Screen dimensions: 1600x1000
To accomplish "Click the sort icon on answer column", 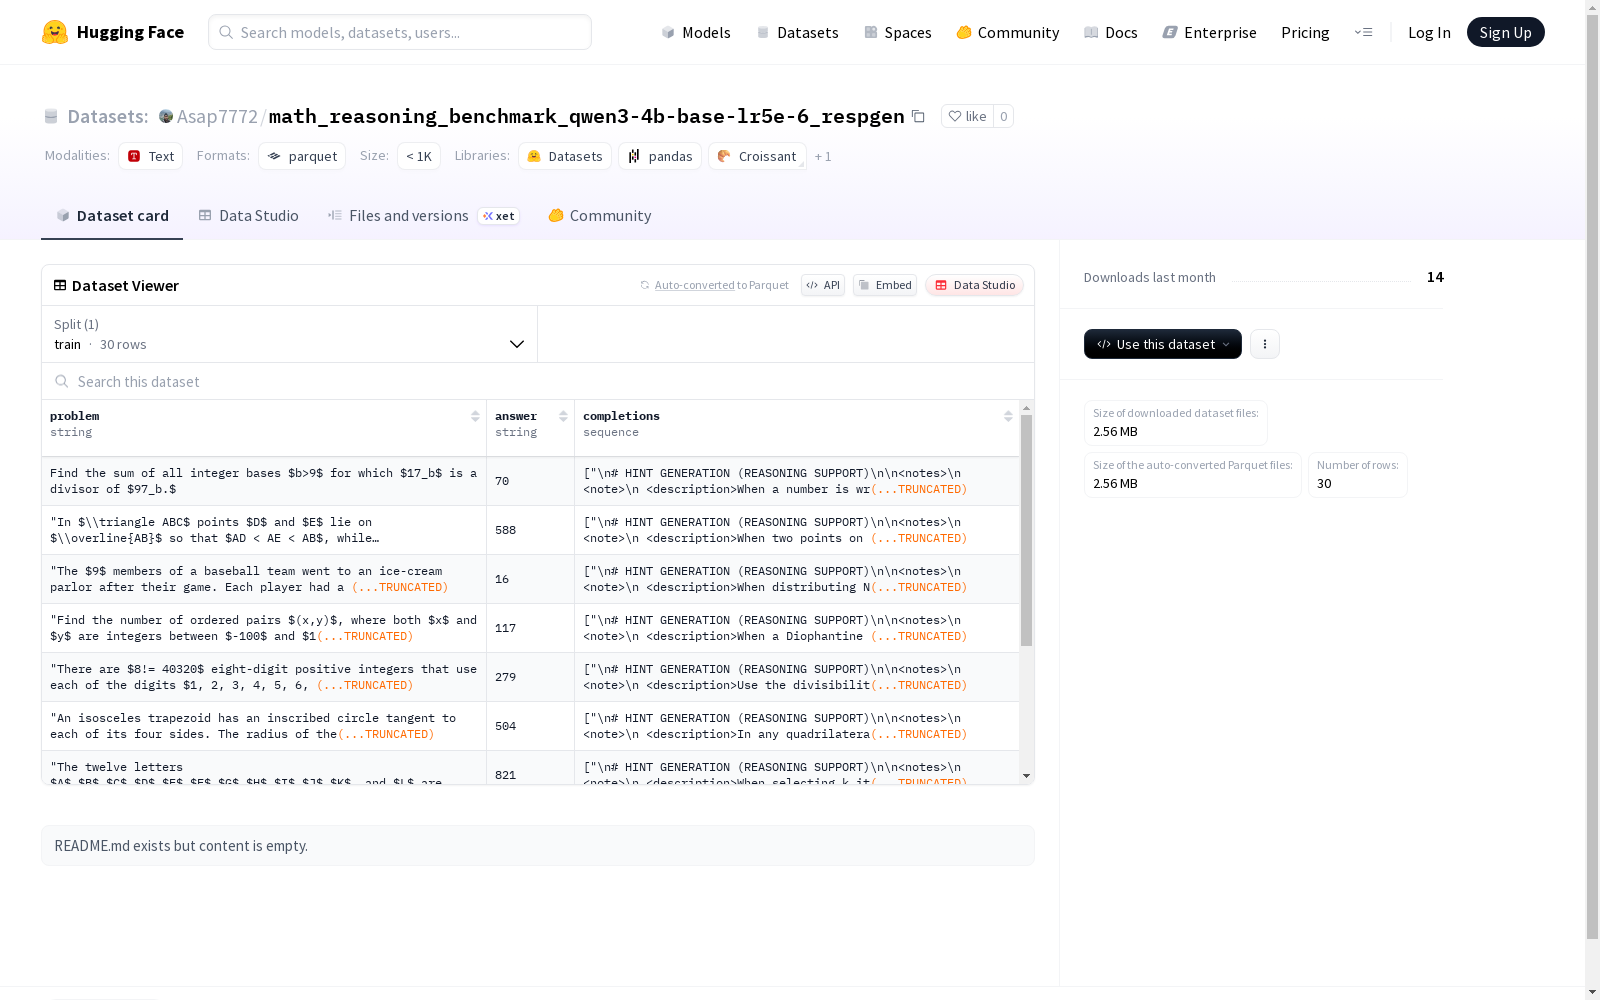I will click(x=563, y=416).
